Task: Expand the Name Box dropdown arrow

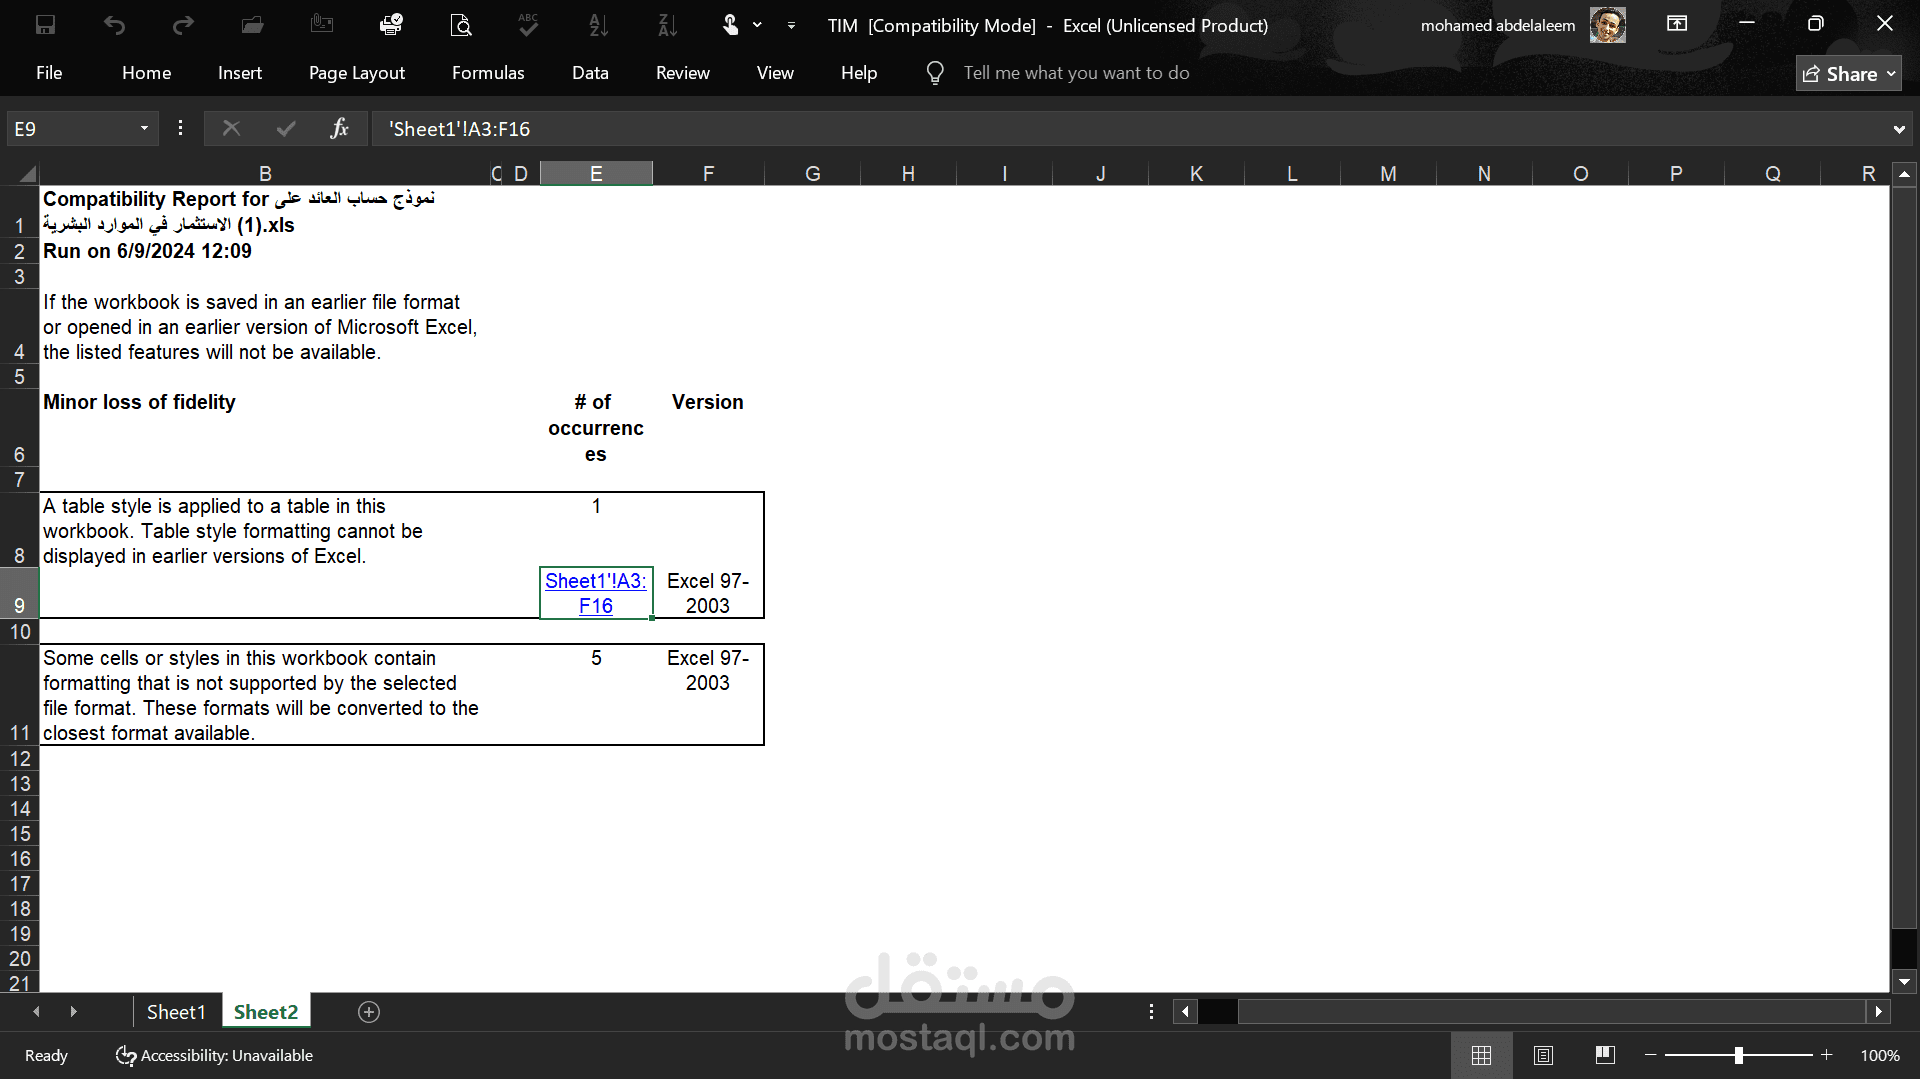Action: tap(144, 129)
